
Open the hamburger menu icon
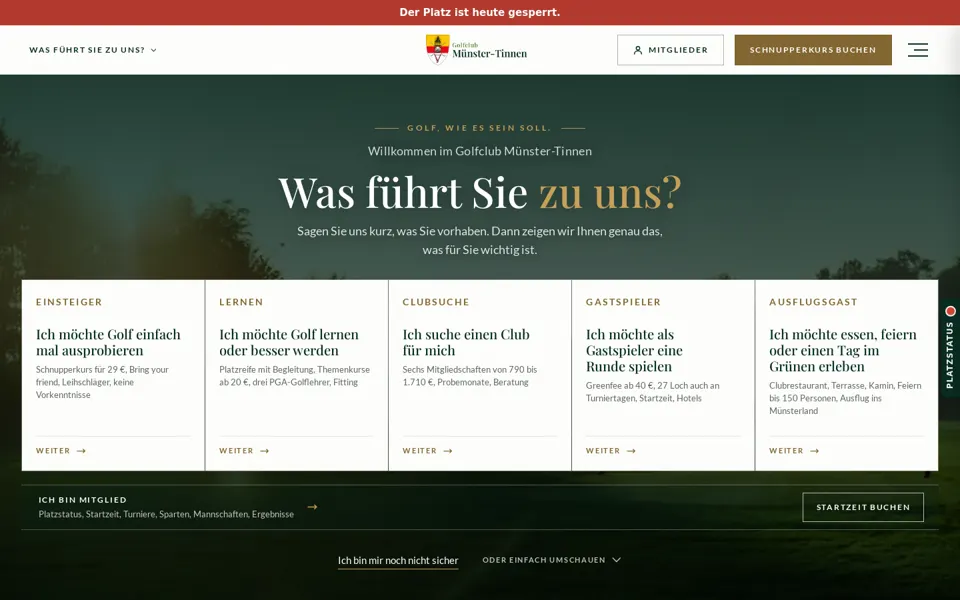pyautogui.click(x=917, y=50)
